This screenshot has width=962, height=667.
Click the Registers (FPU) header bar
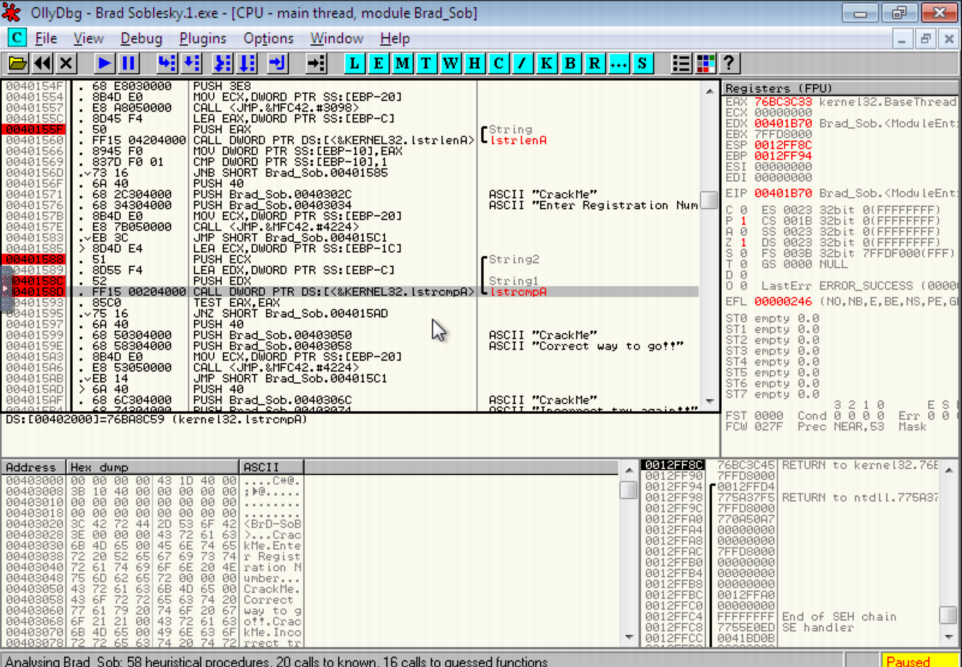point(840,88)
